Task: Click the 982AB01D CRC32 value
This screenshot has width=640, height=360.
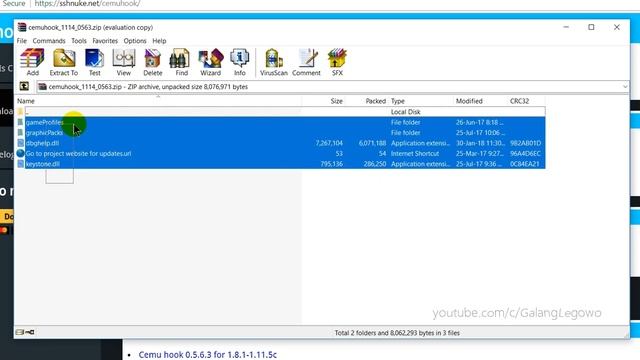Action: pyautogui.click(x=525, y=143)
